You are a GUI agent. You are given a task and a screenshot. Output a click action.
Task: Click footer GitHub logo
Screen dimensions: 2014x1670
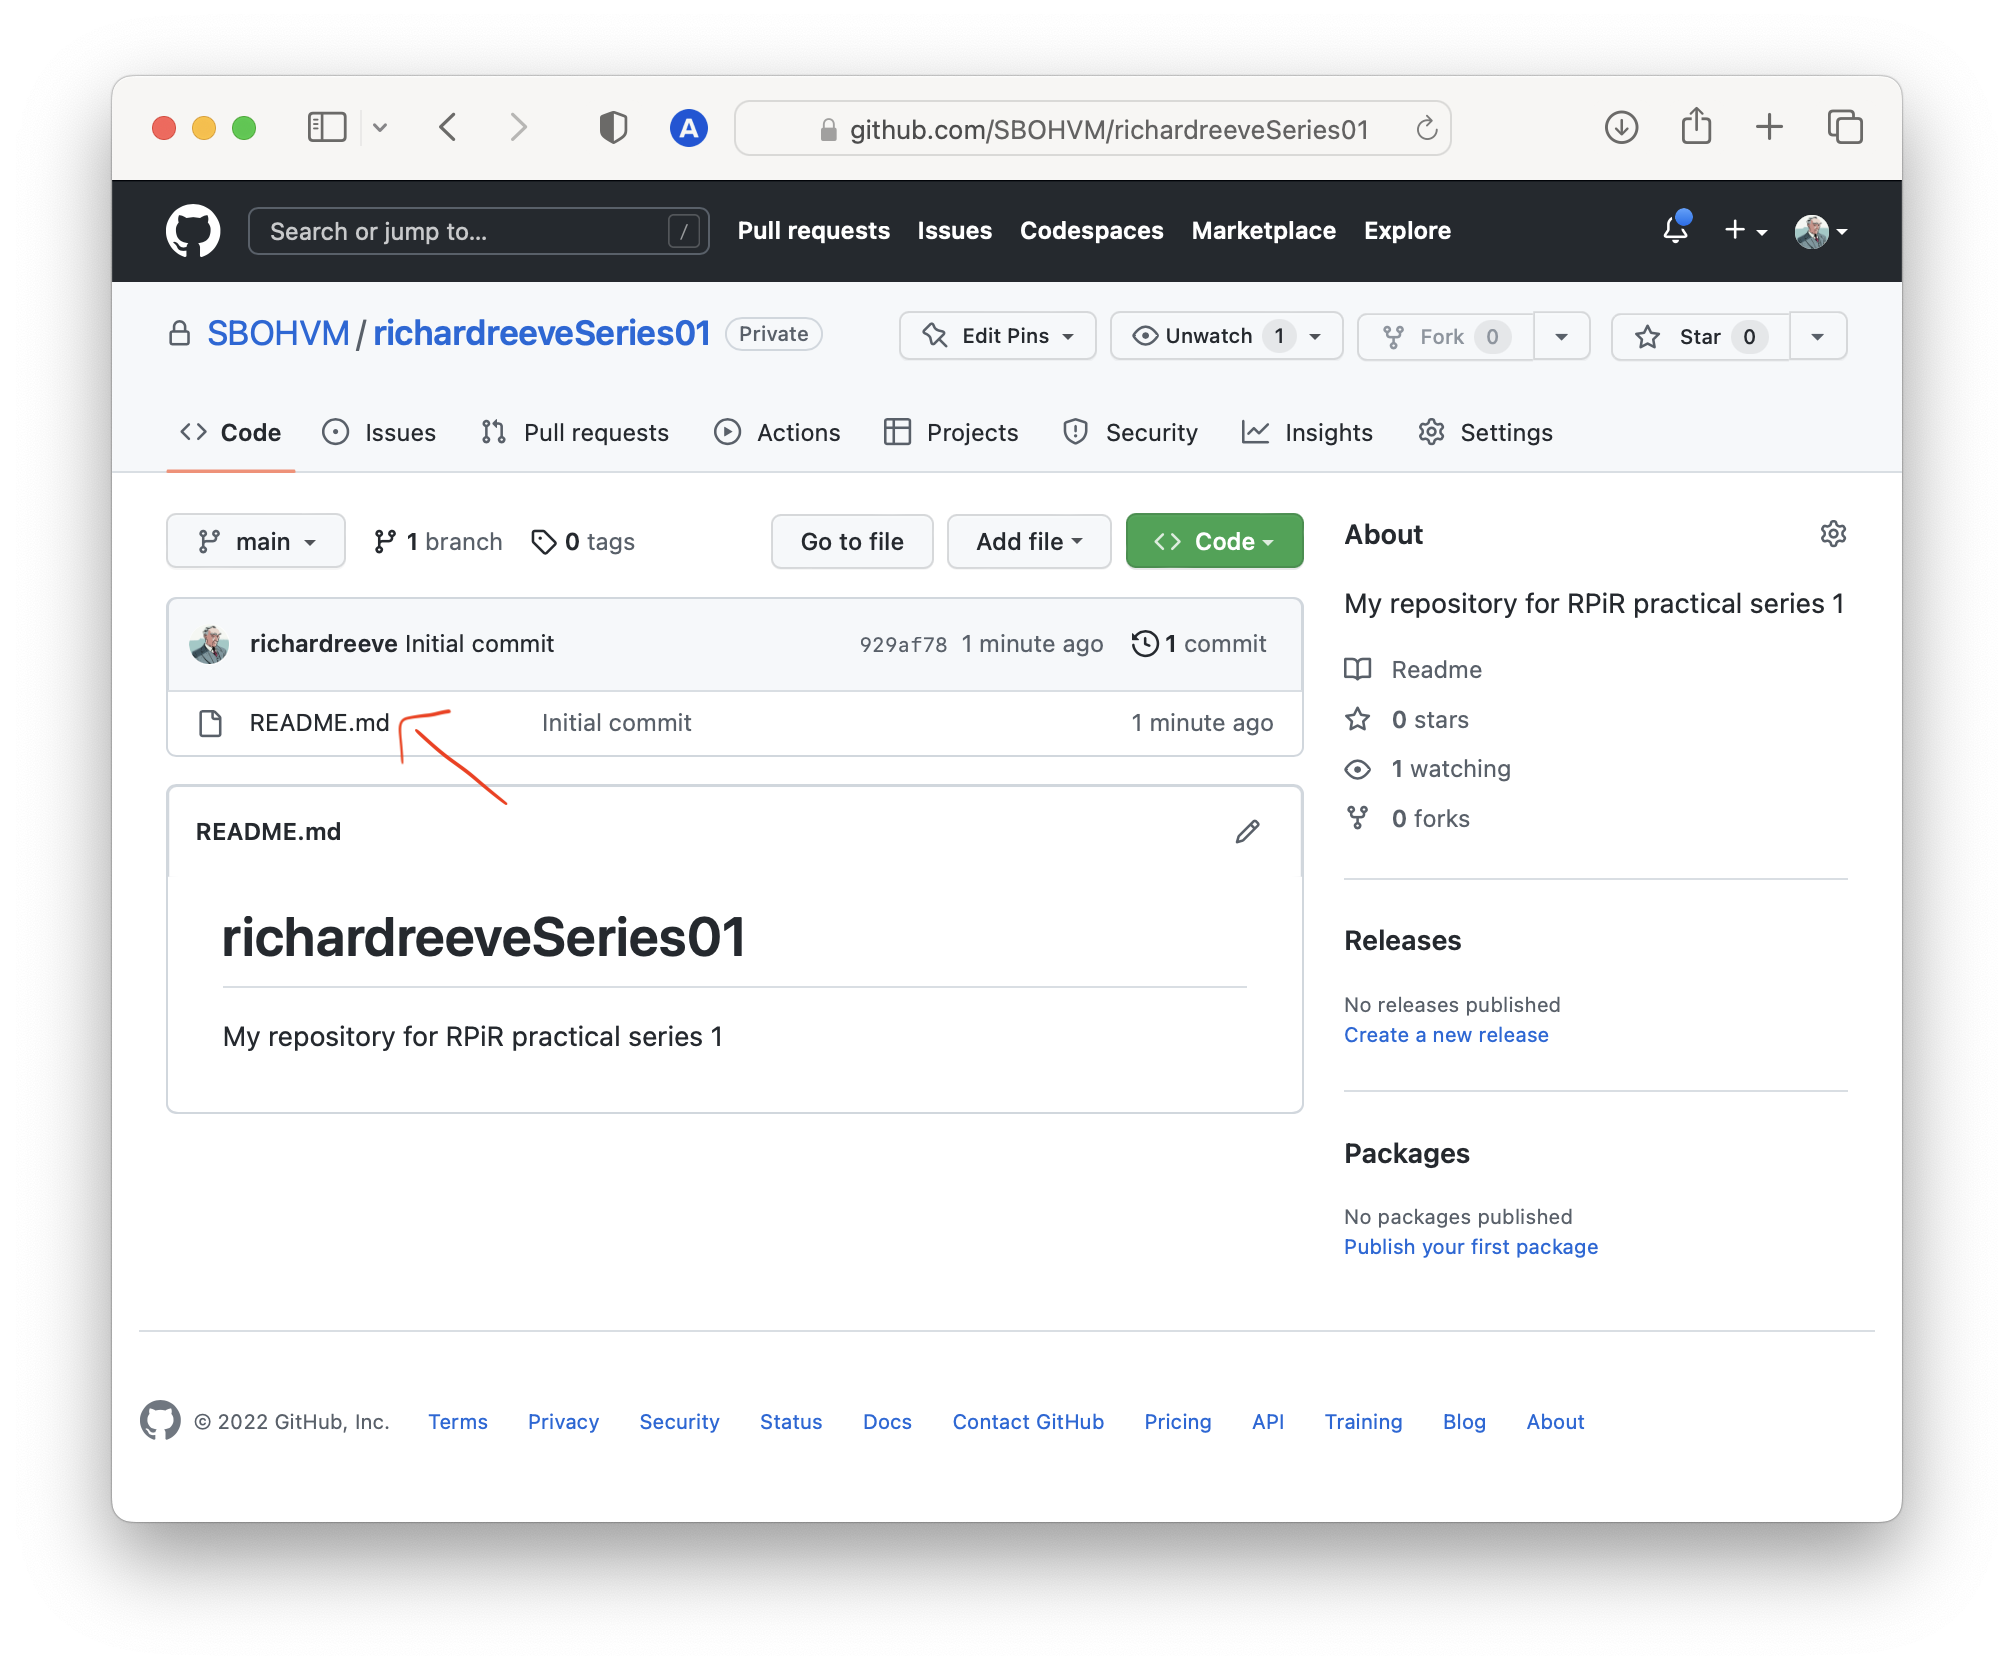pyautogui.click(x=160, y=1421)
